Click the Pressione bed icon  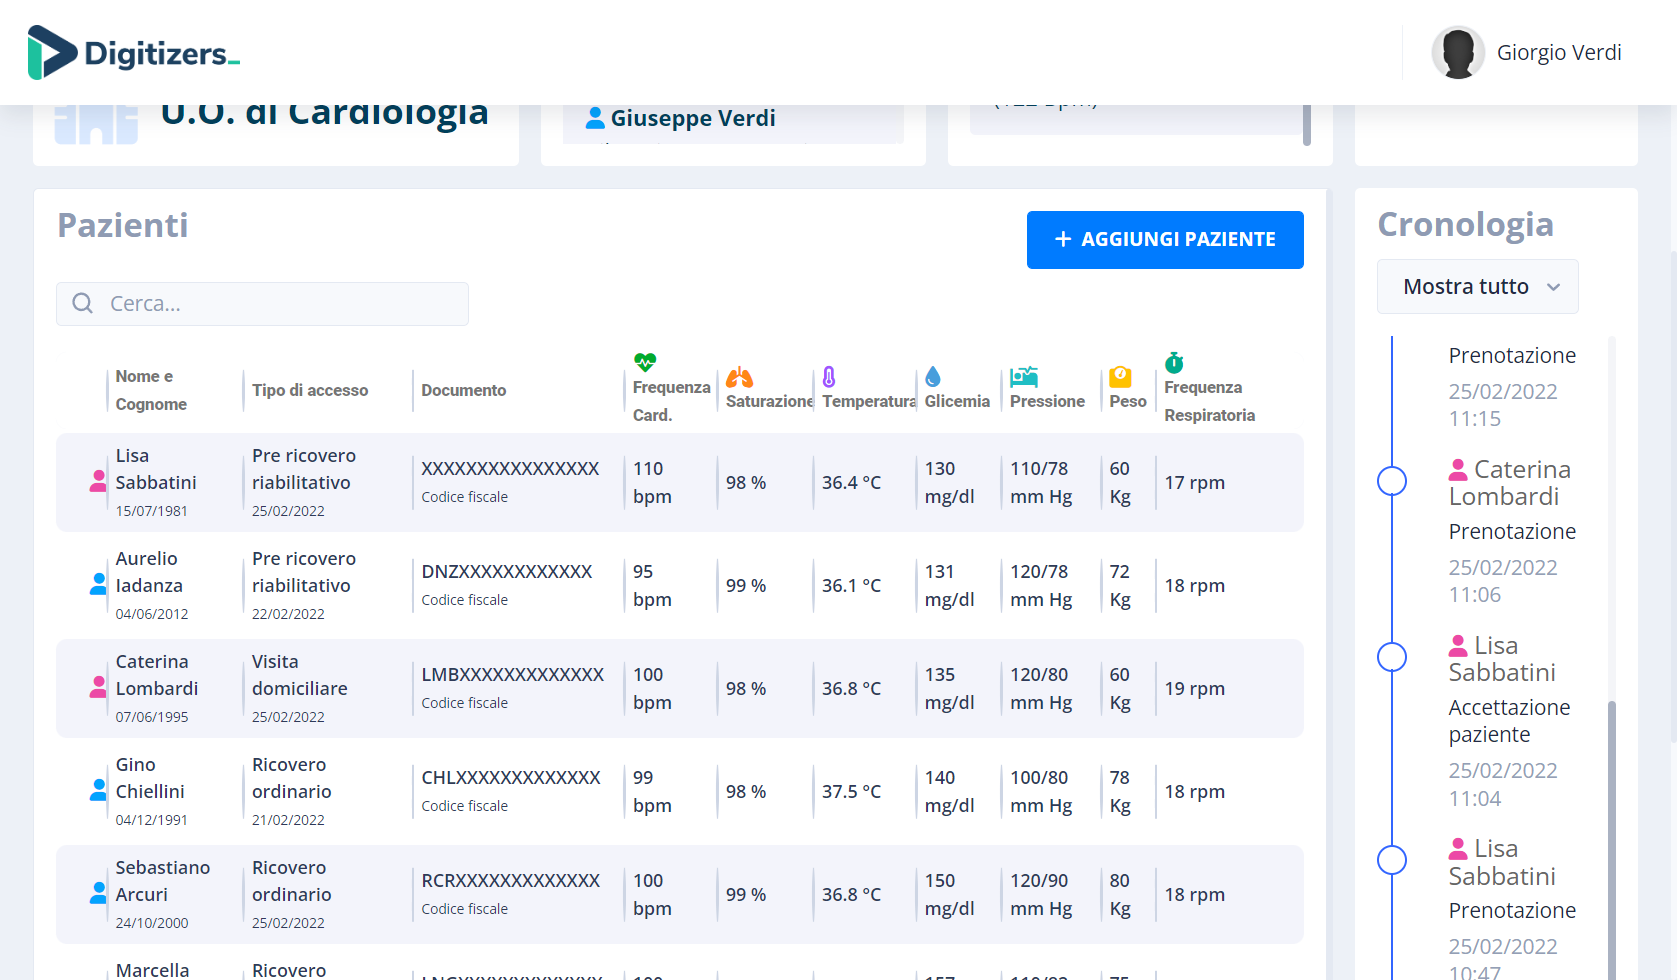coord(1024,377)
